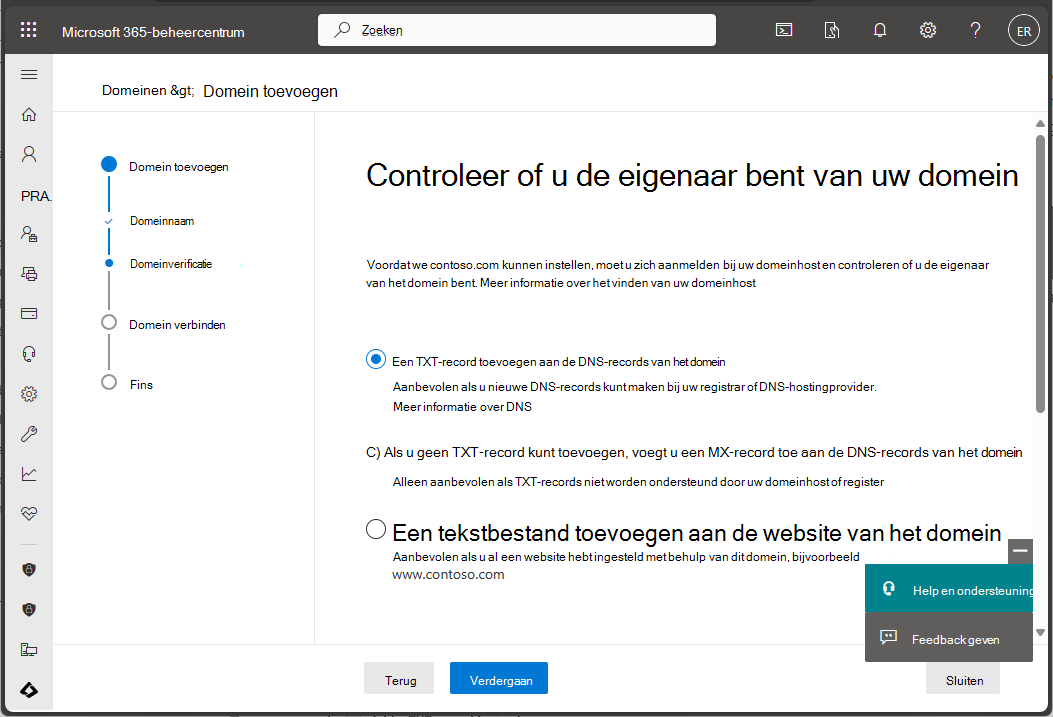Minimize the help widget panel
The width and height of the screenshot is (1053, 717).
tap(1020, 551)
